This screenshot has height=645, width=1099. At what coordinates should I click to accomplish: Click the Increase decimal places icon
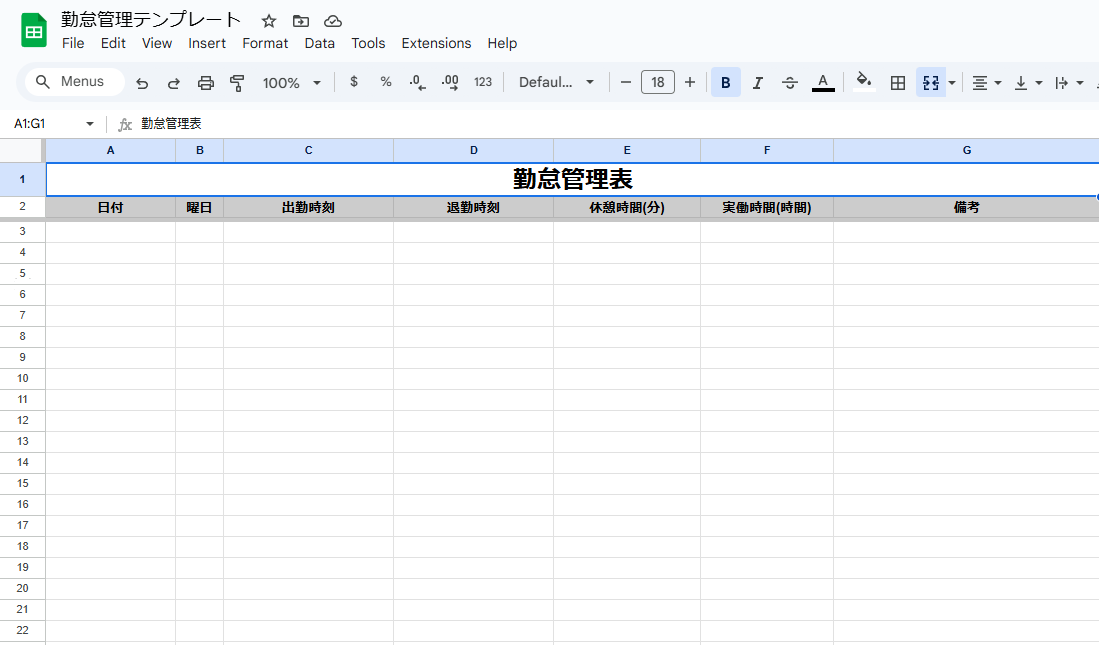click(x=450, y=82)
